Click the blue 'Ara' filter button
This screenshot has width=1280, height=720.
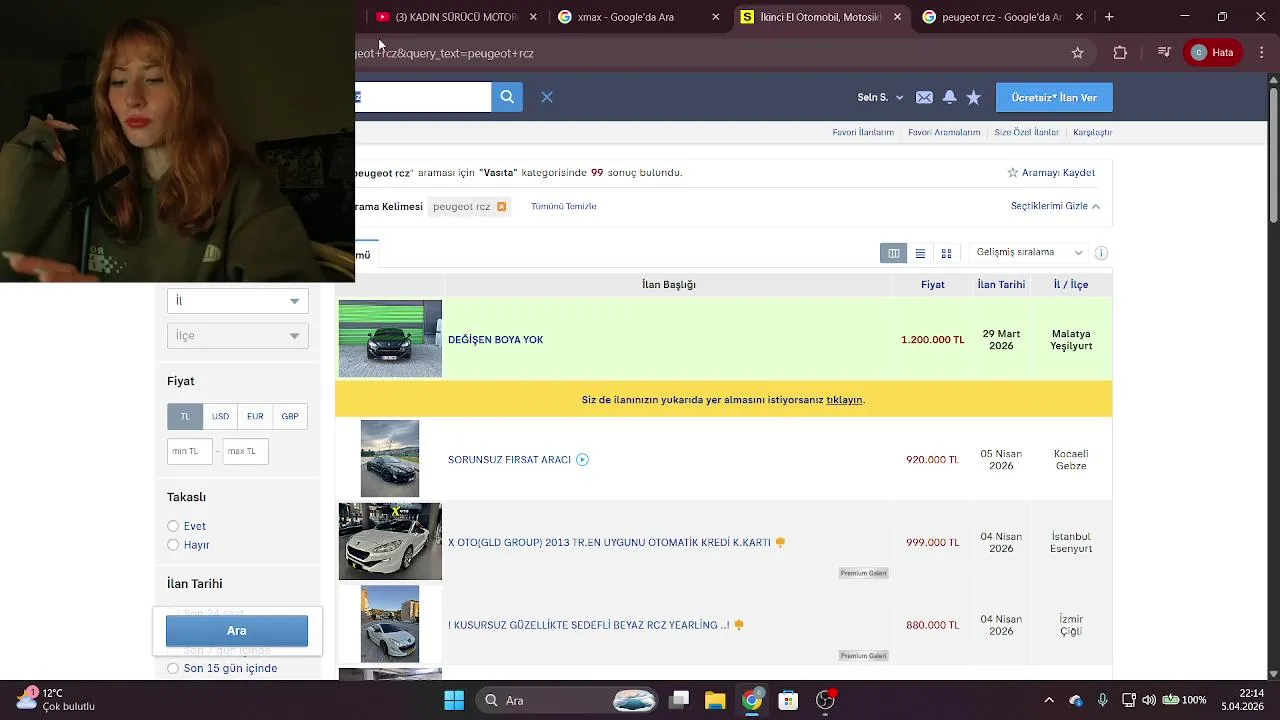(x=237, y=631)
